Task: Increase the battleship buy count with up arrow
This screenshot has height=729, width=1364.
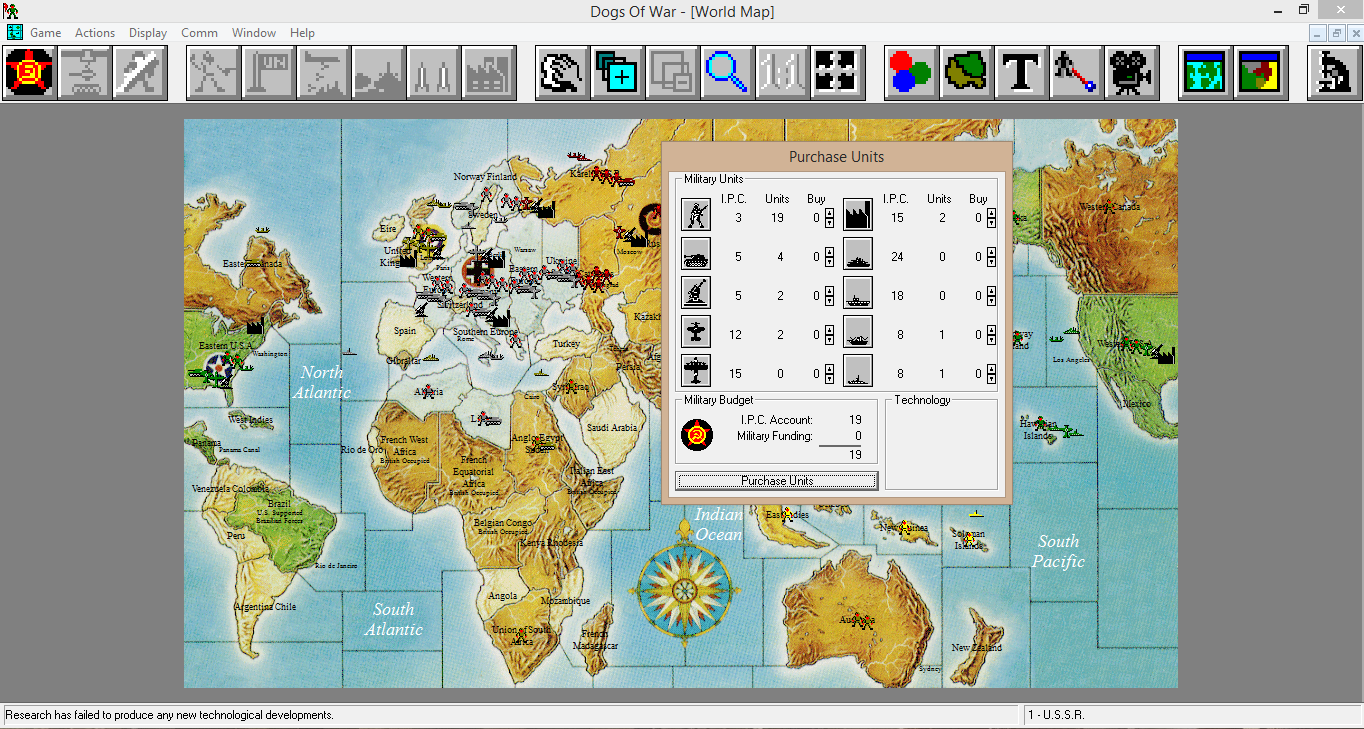Action: pyautogui.click(x=991, y=252)
